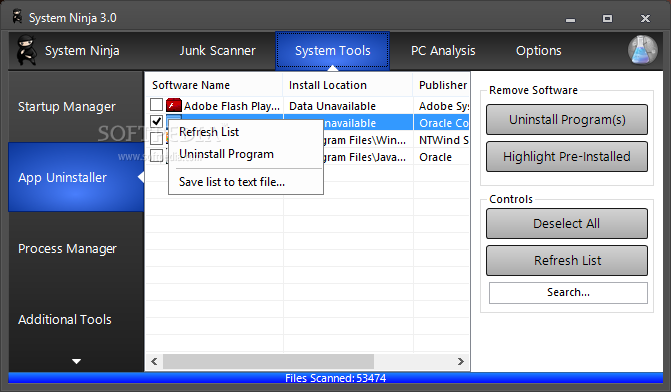Click Data Unavailable in the Adobe row
Screen dimensions: 671x392
click(x=333, y=106)
